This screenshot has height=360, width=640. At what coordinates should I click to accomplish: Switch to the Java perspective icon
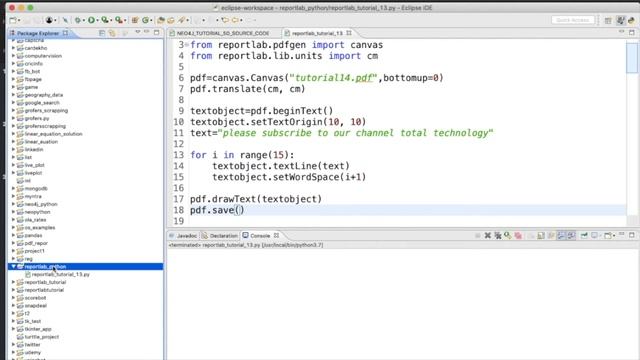tap(620, 20)
